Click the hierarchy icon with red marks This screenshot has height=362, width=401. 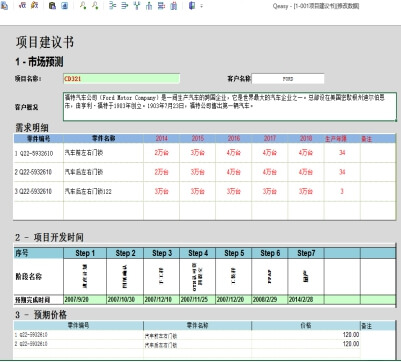click(161, 6)
